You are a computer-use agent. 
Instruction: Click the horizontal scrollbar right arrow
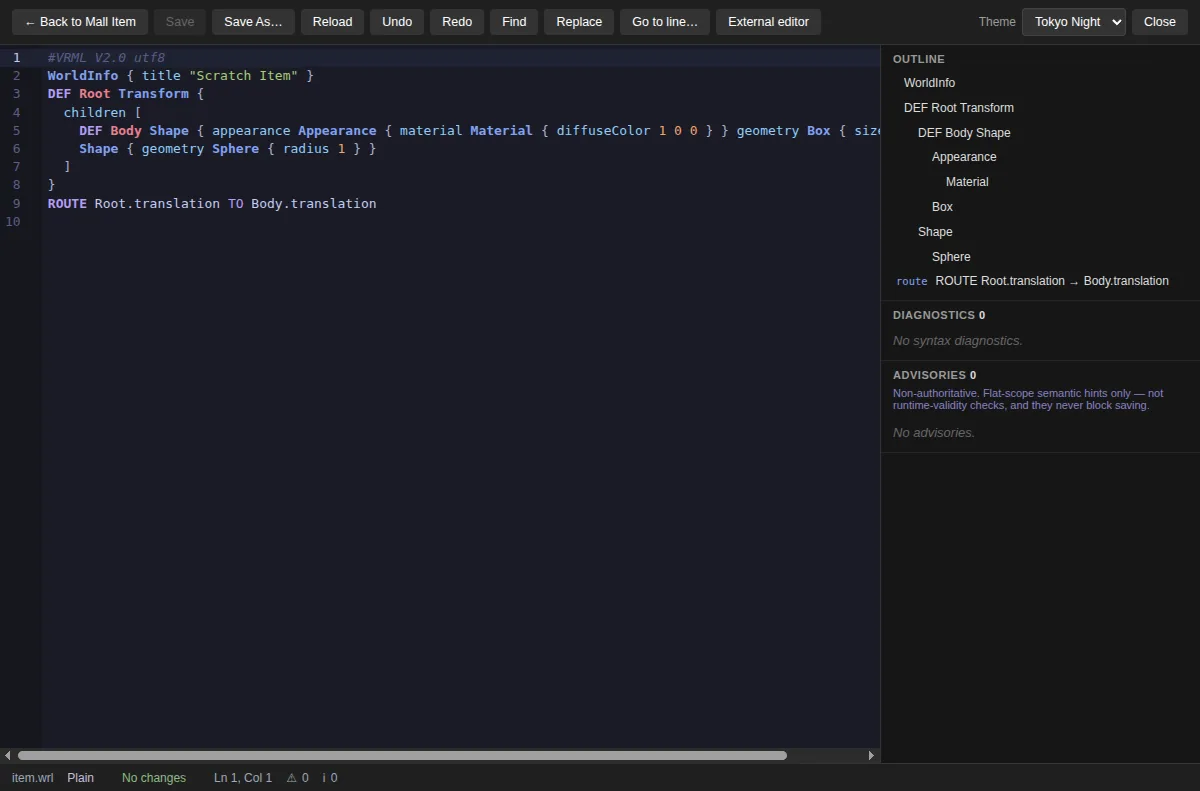point(871,755)
